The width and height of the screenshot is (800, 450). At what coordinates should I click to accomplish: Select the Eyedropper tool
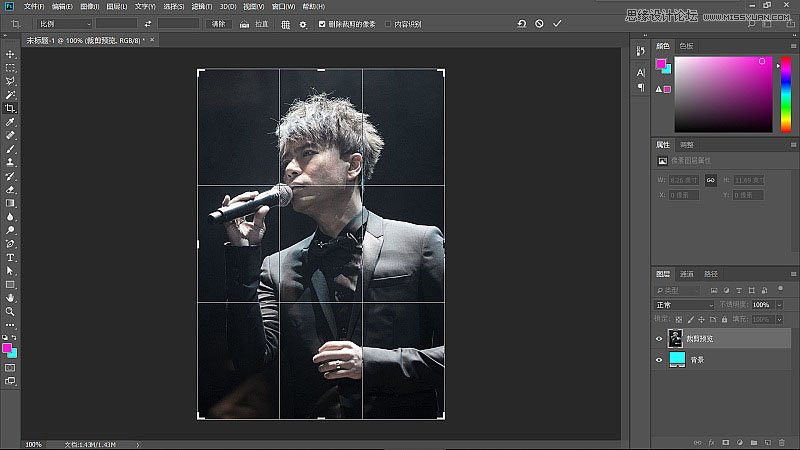click(10, 121)
